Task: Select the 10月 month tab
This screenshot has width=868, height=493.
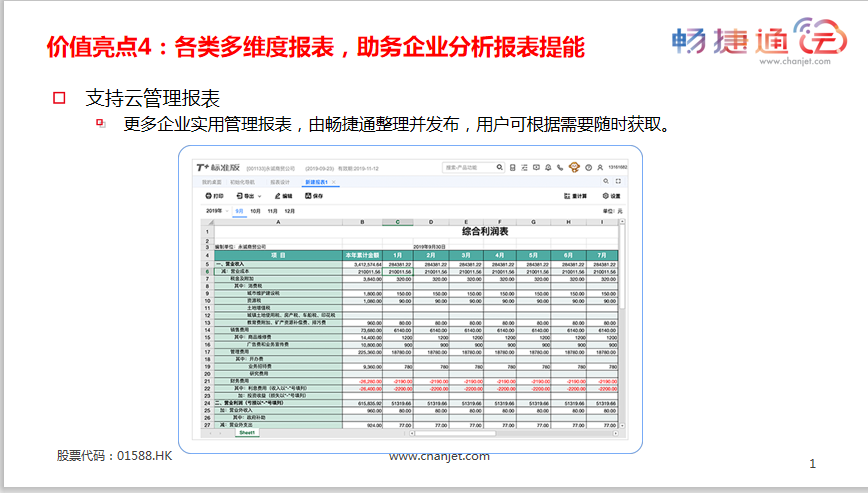Action: 255,211
